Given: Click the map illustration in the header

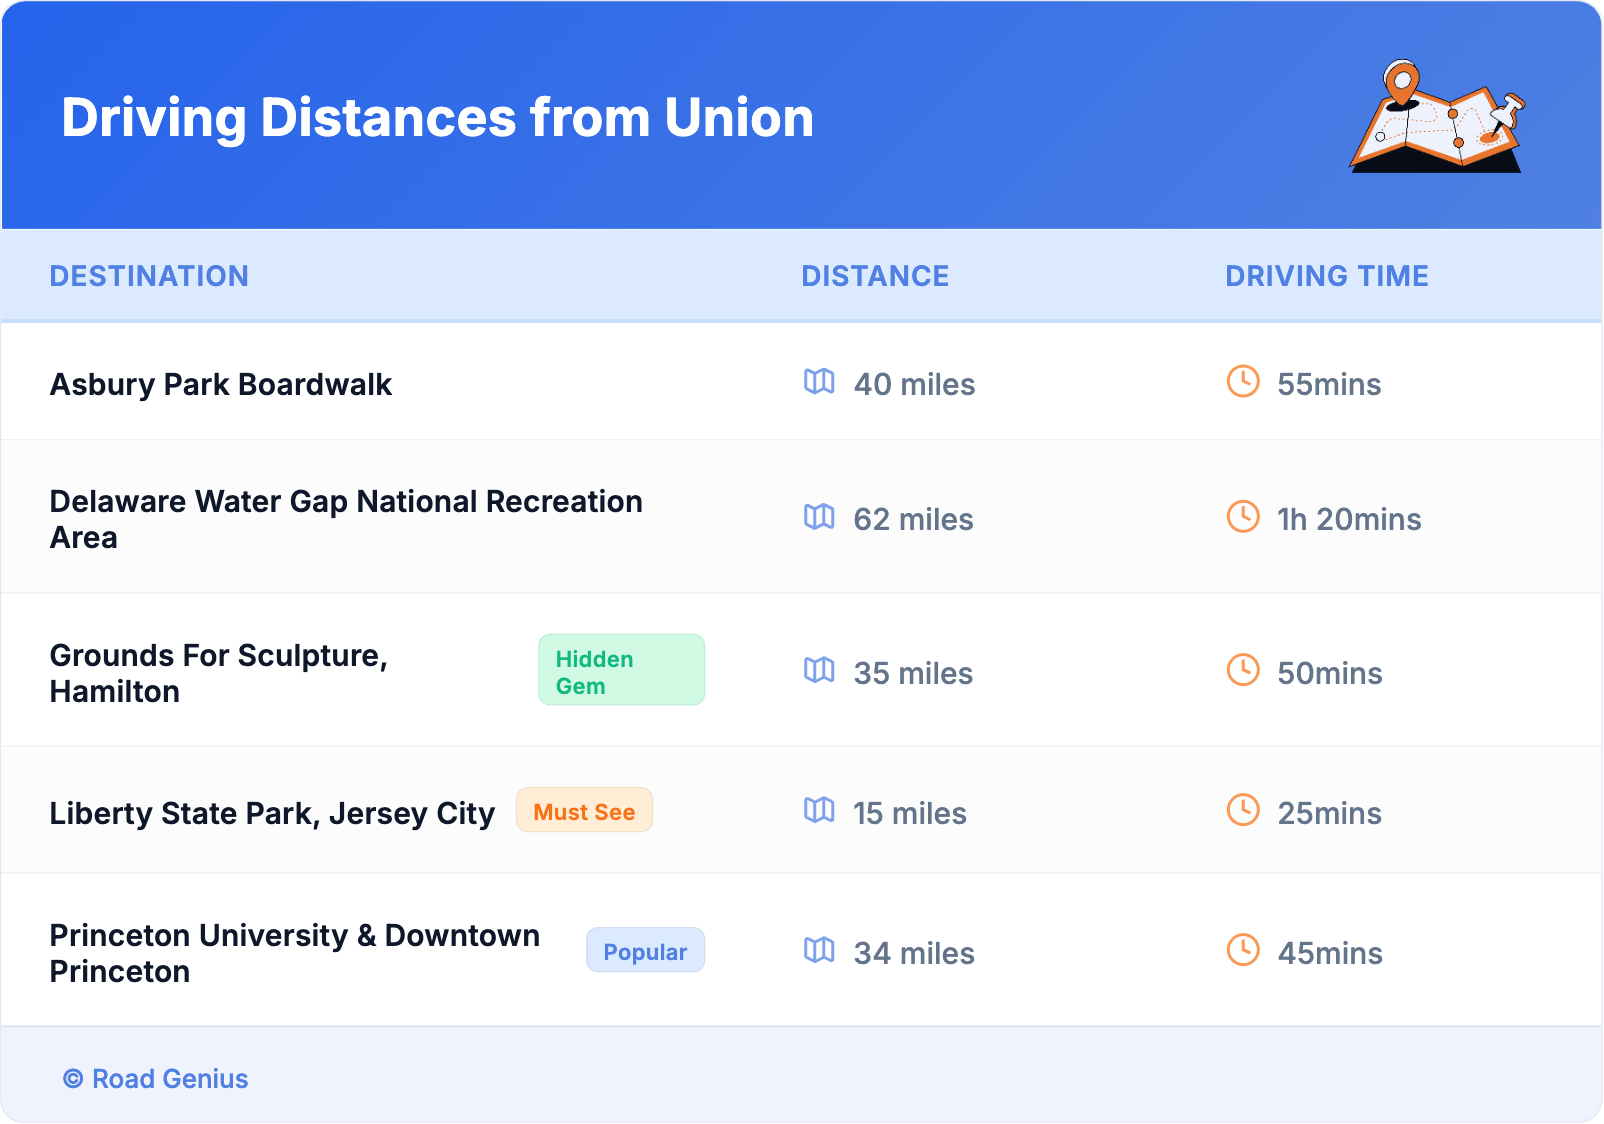Looking at the screenshot, I should (x=1437, y=118).
